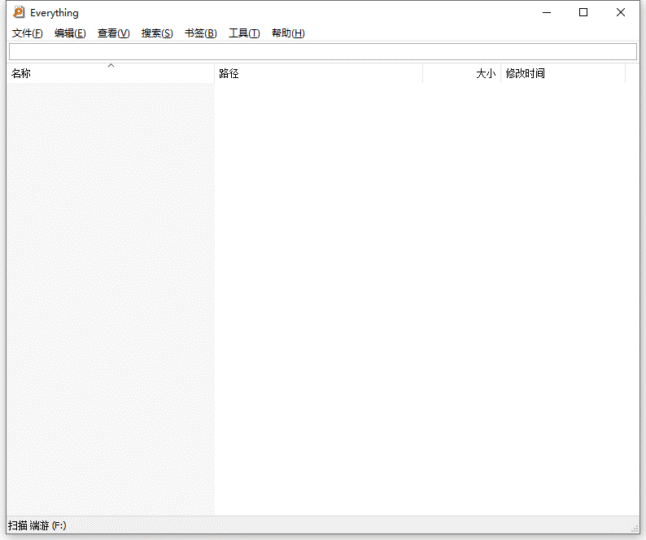Open the 工具(T) menu

244,33
